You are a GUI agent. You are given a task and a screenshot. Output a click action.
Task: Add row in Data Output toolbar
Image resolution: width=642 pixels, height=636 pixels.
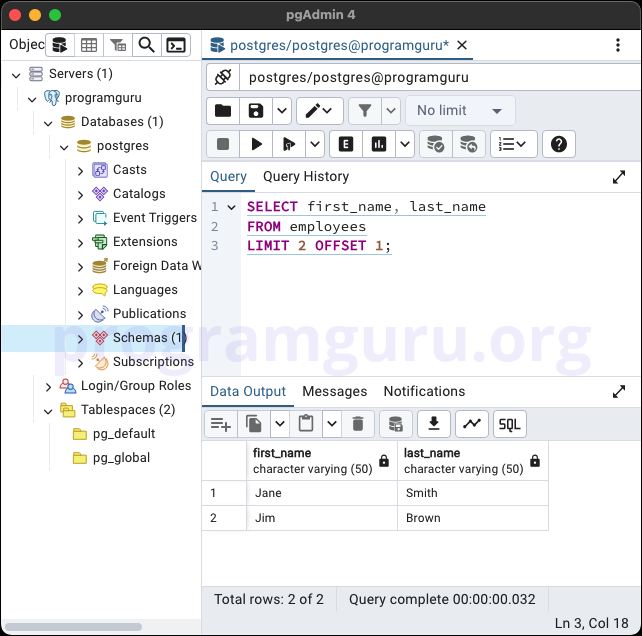221,424
